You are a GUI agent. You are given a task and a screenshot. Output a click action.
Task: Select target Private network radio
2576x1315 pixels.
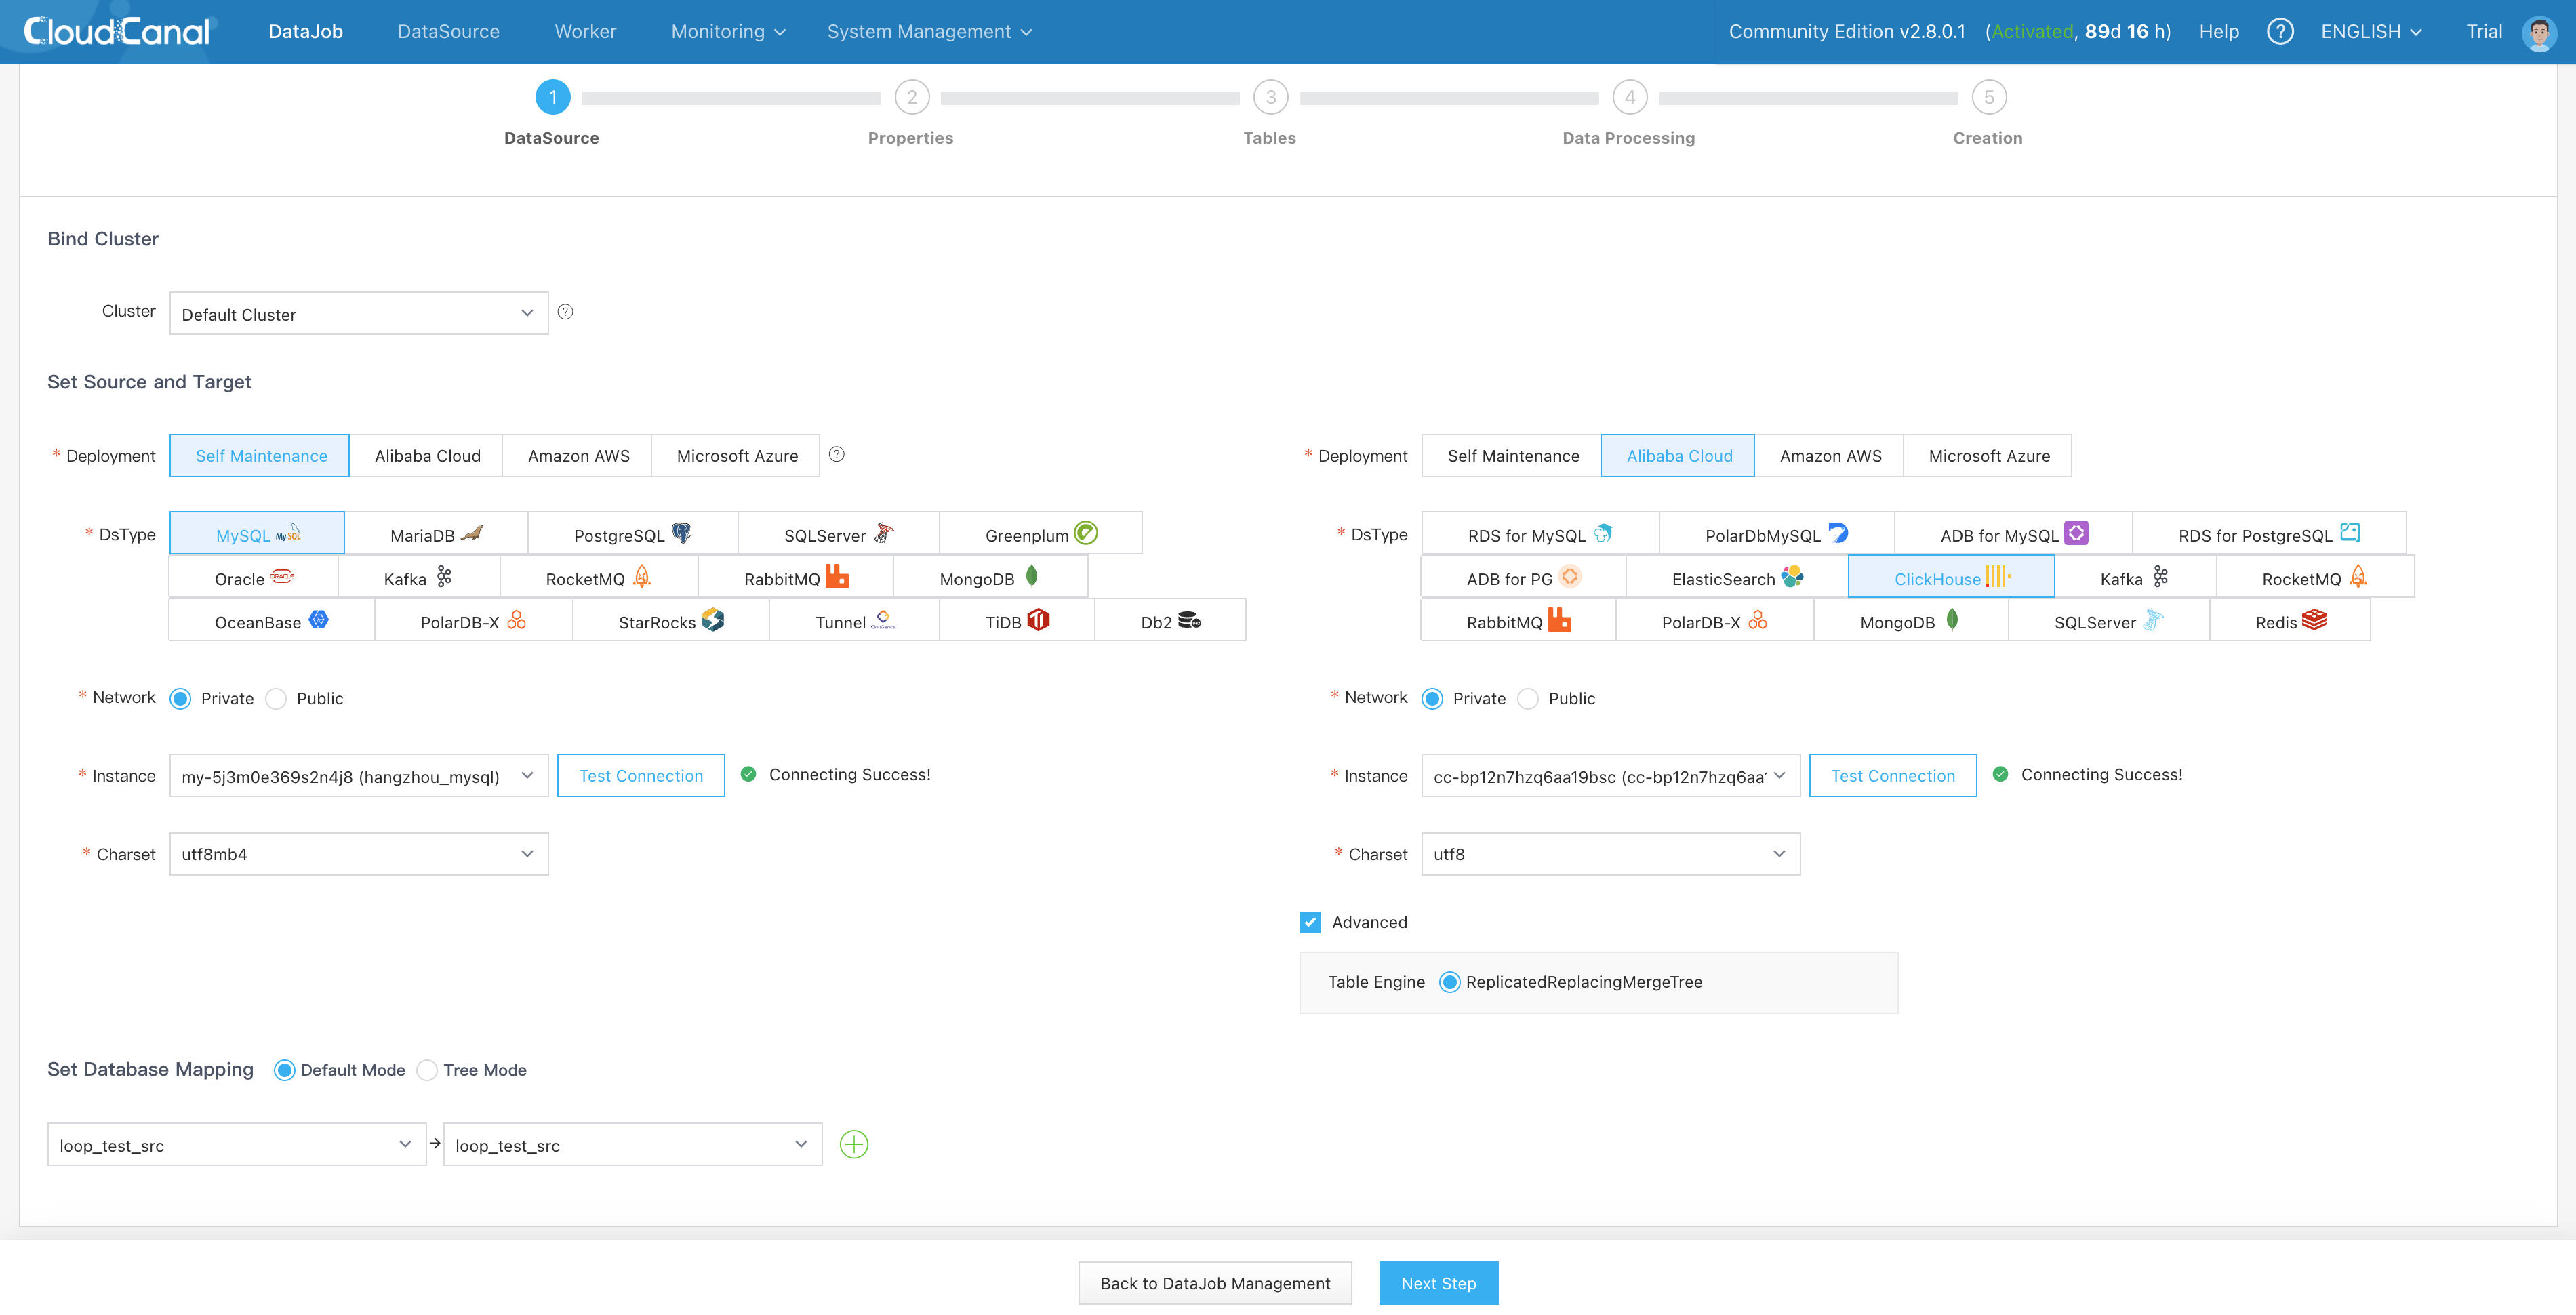[1432, 698]
